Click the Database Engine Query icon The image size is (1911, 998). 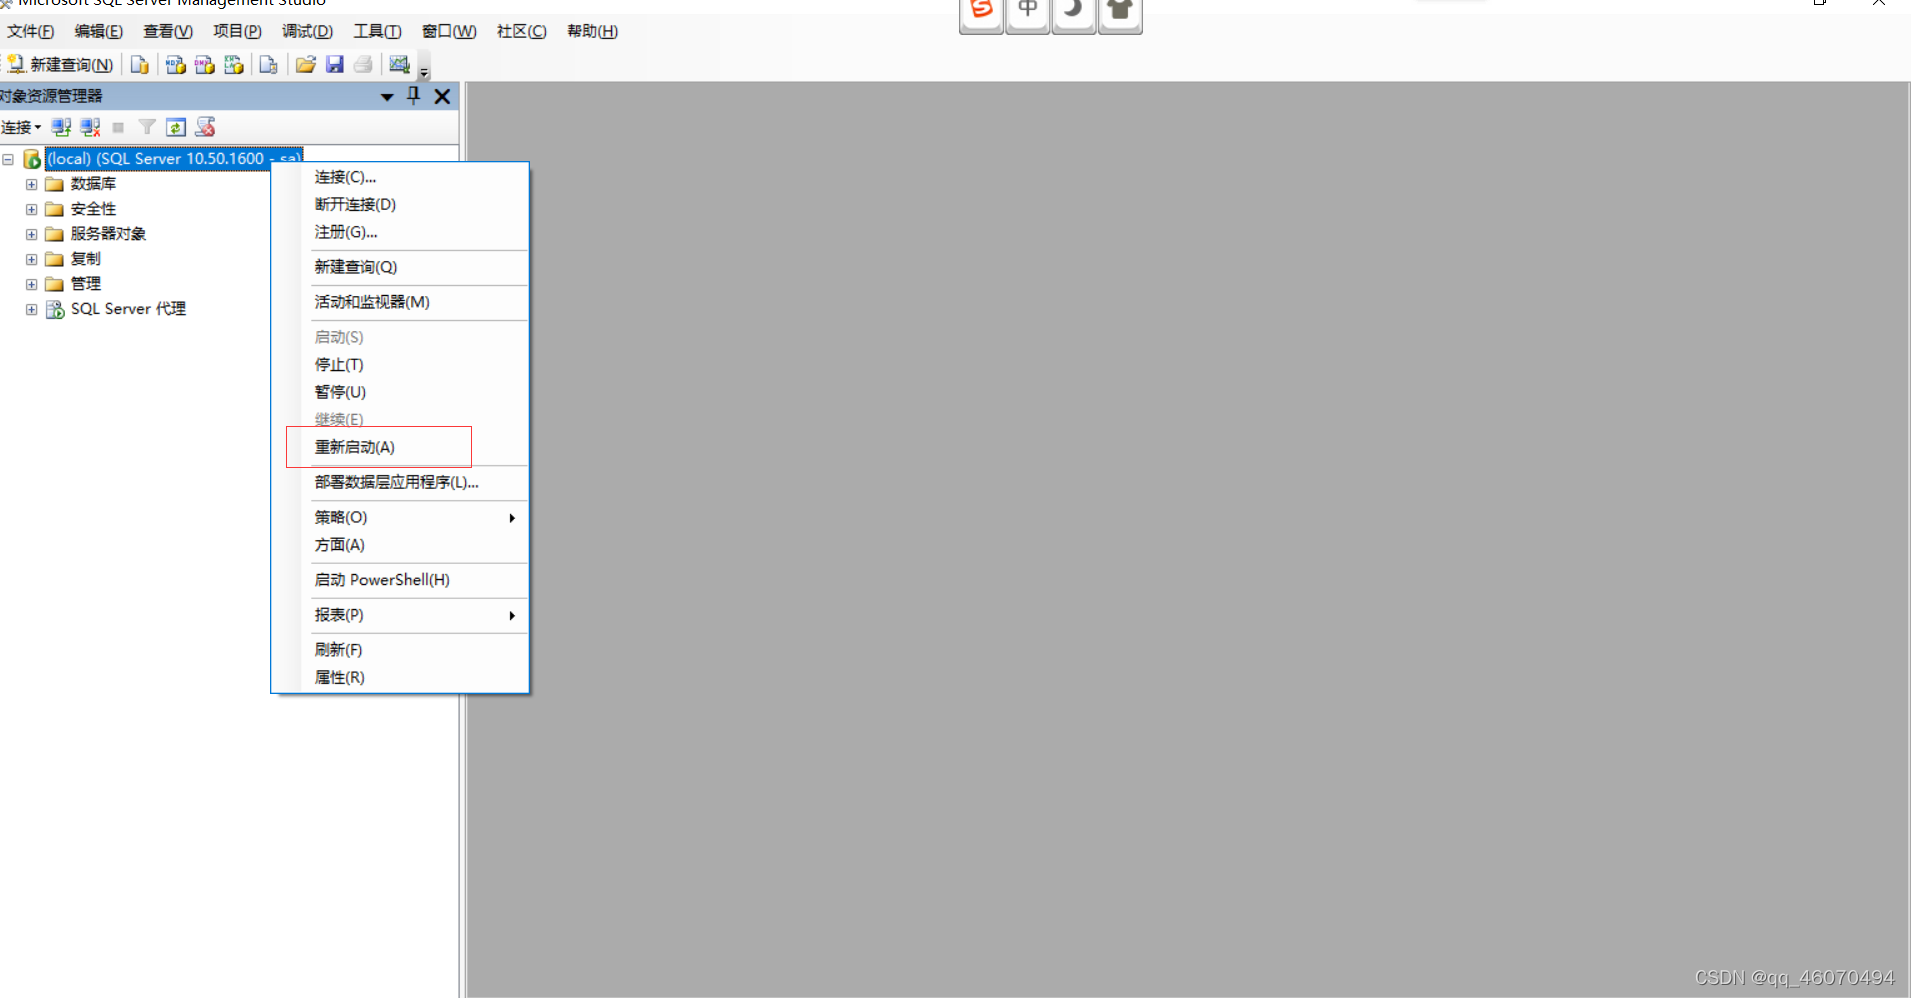[140, 65]
